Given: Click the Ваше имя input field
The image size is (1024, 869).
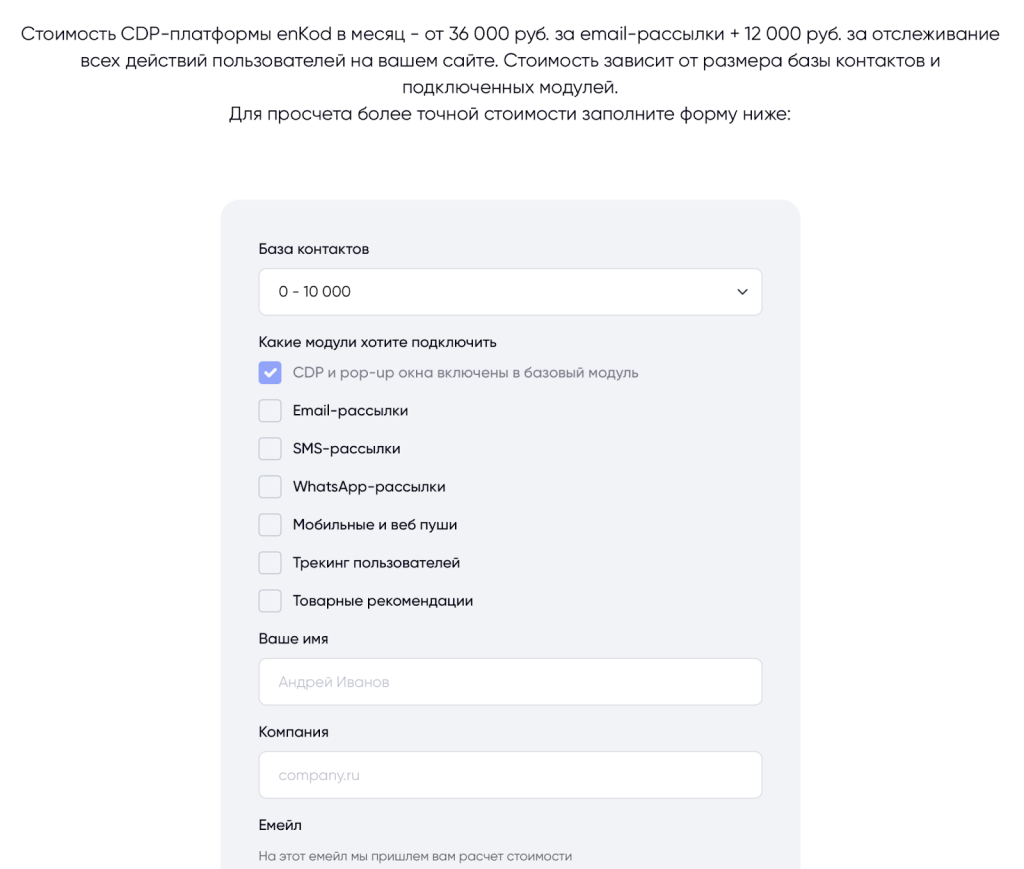Looking at the screenshot, I should coord(510,682).
